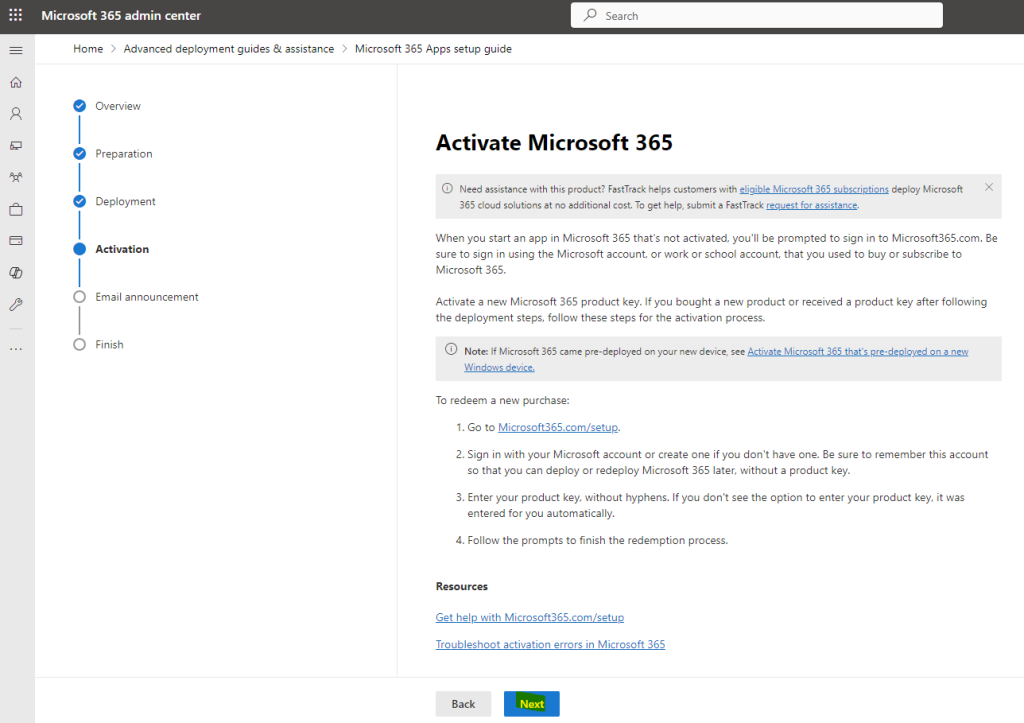Open the Devices icon in the sidebar
Image resolution: width=1024 pixels, height=723 pixels.
coord(16,146)
